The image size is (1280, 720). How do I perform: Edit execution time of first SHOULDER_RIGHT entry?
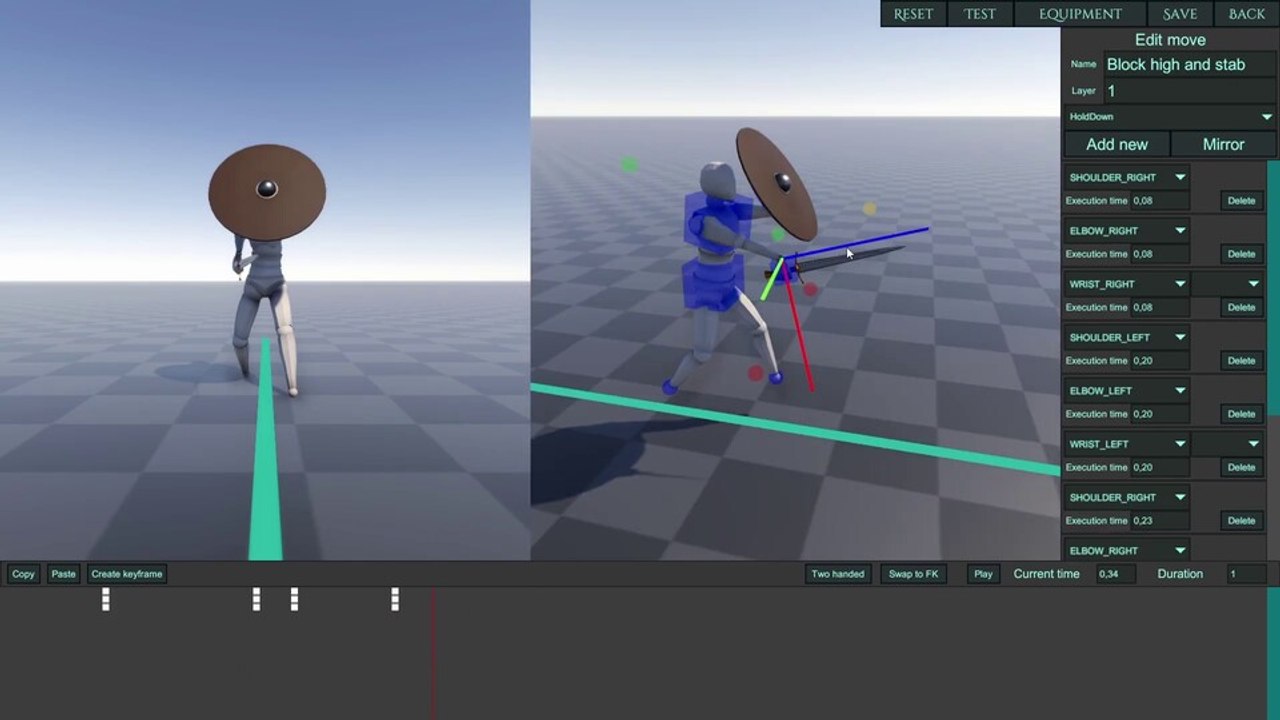point(1160,201)
